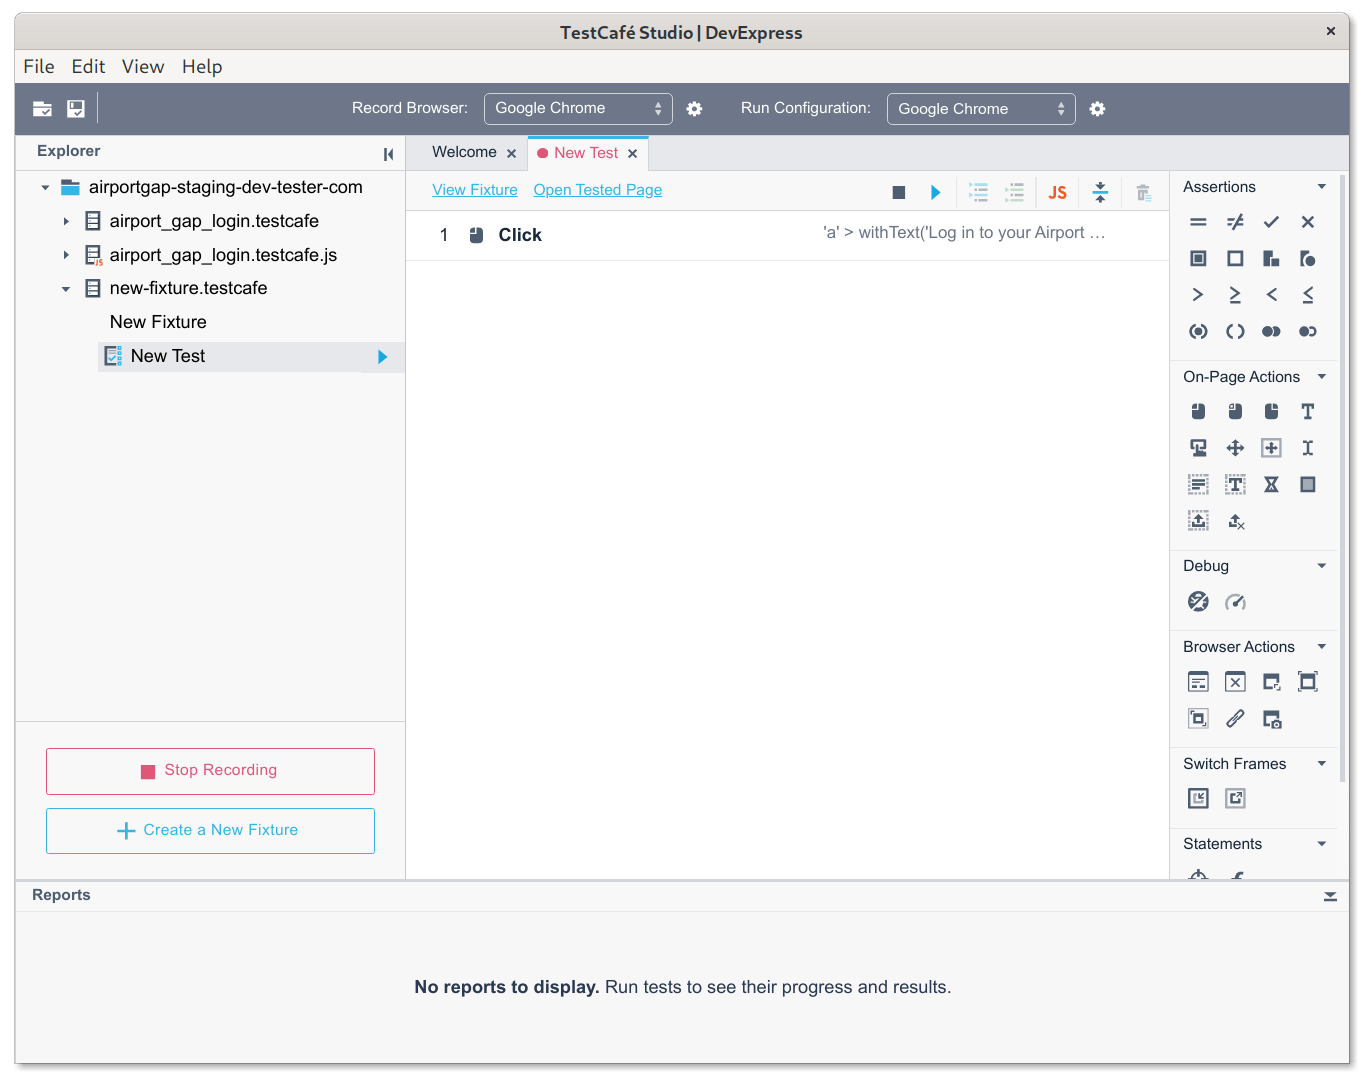Open the Help menu
The width and height of the screenshot is (1368, 1082).
[202, 67]
